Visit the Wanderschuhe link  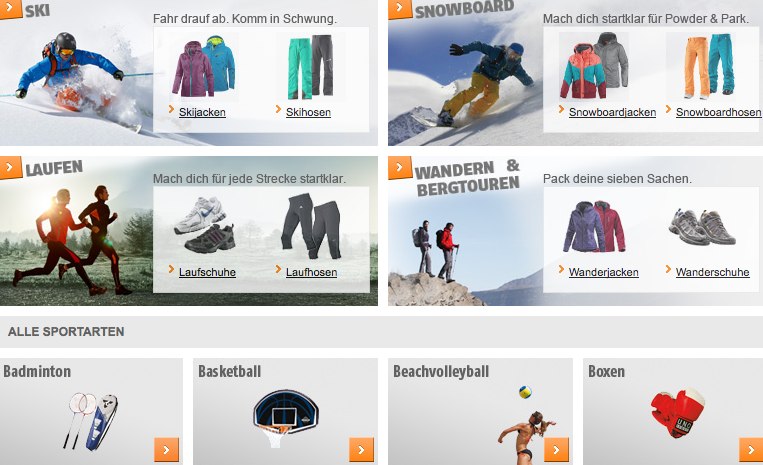(712, 272)
